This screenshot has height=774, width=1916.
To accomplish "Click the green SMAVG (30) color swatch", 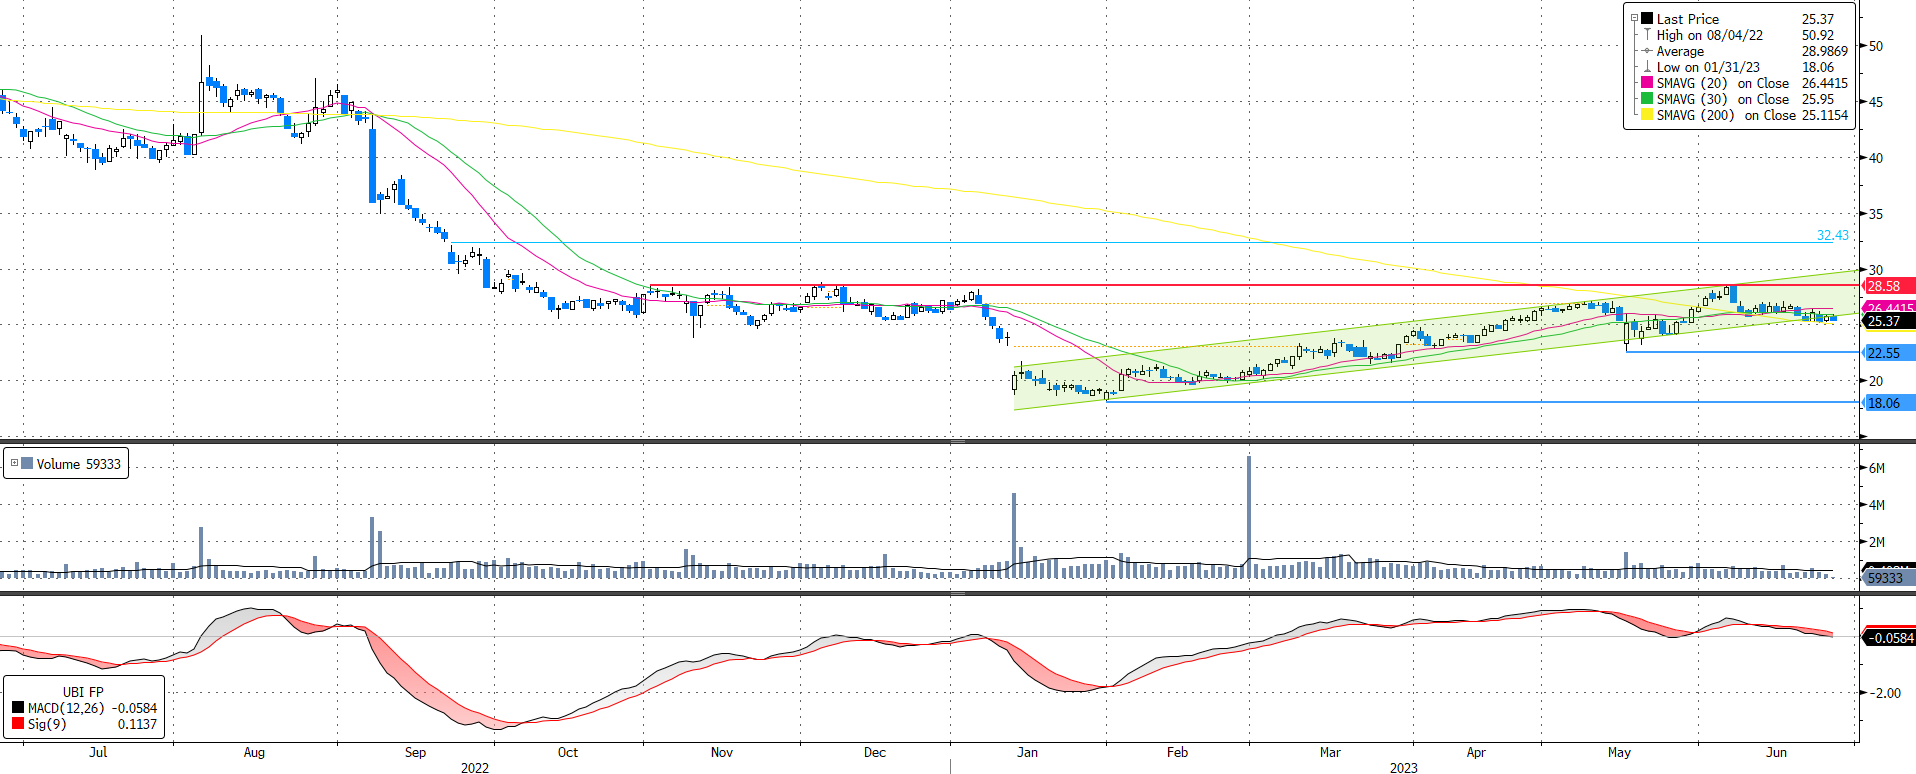I will (x=1647, y=98).
